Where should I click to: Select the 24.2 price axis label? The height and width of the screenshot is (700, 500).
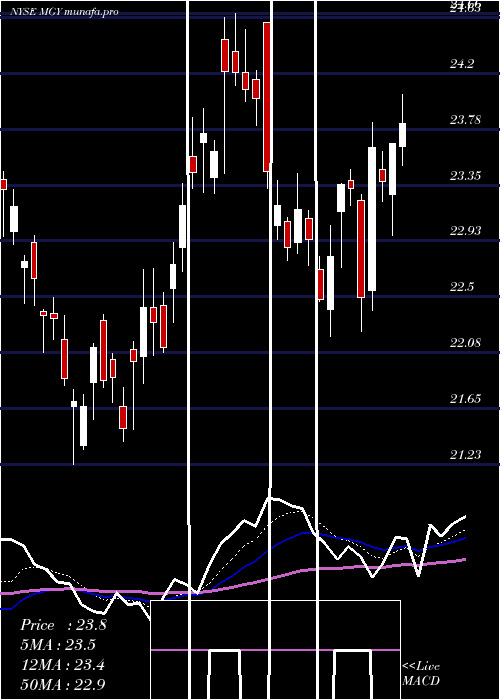[x=462, y=64]
